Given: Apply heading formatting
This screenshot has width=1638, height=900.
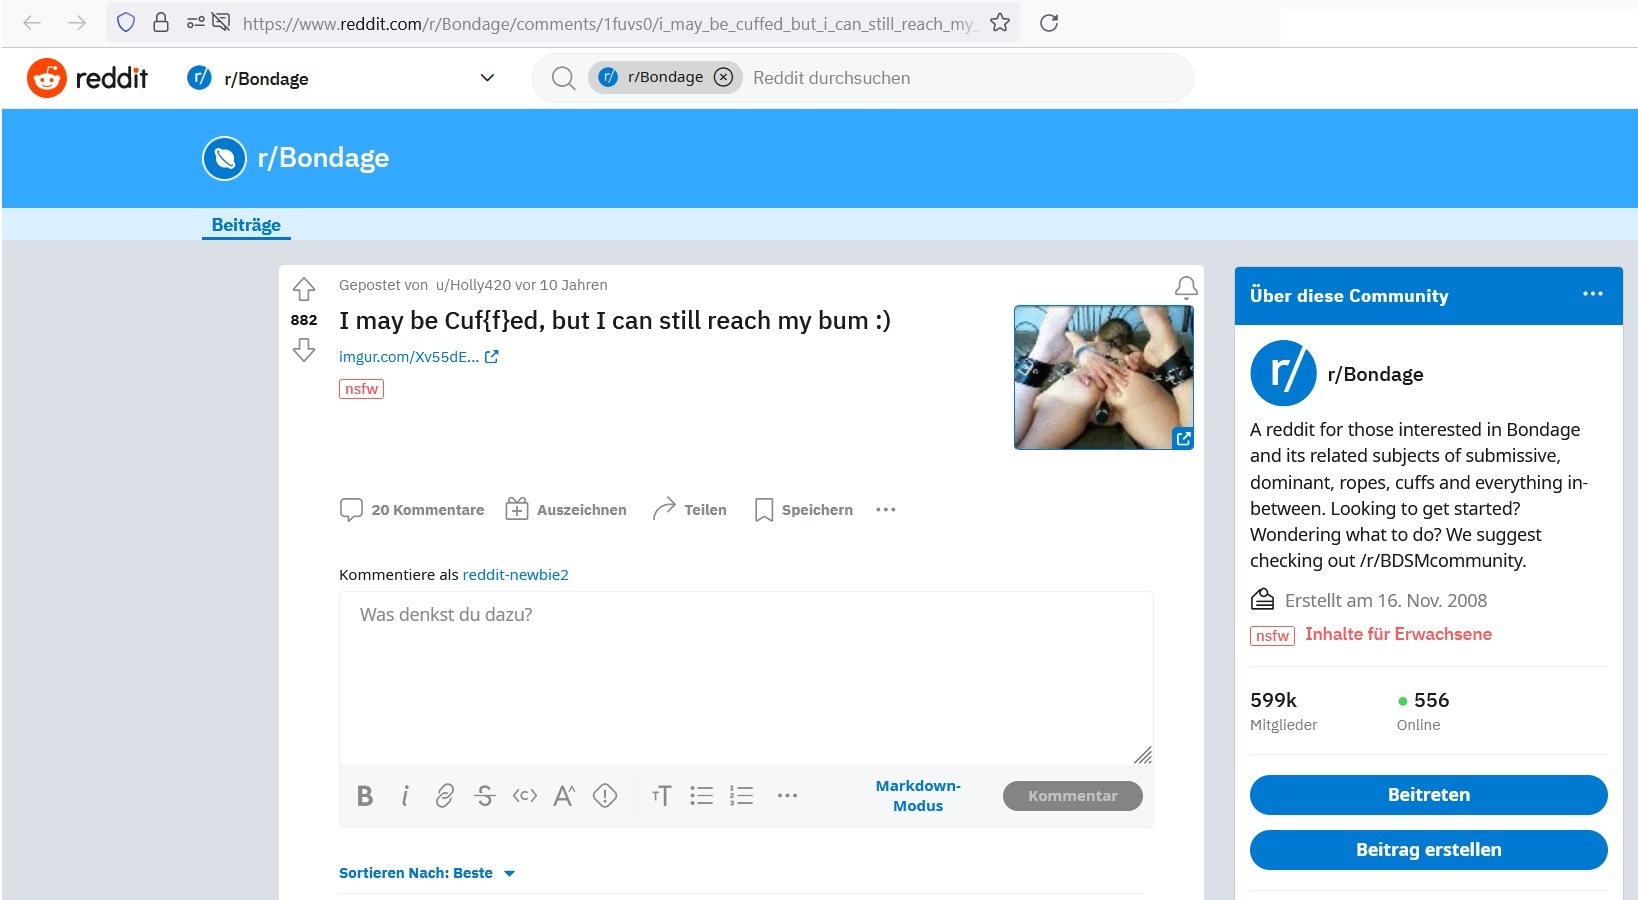Looking at the screenshot, I should [x=661, y=796].
